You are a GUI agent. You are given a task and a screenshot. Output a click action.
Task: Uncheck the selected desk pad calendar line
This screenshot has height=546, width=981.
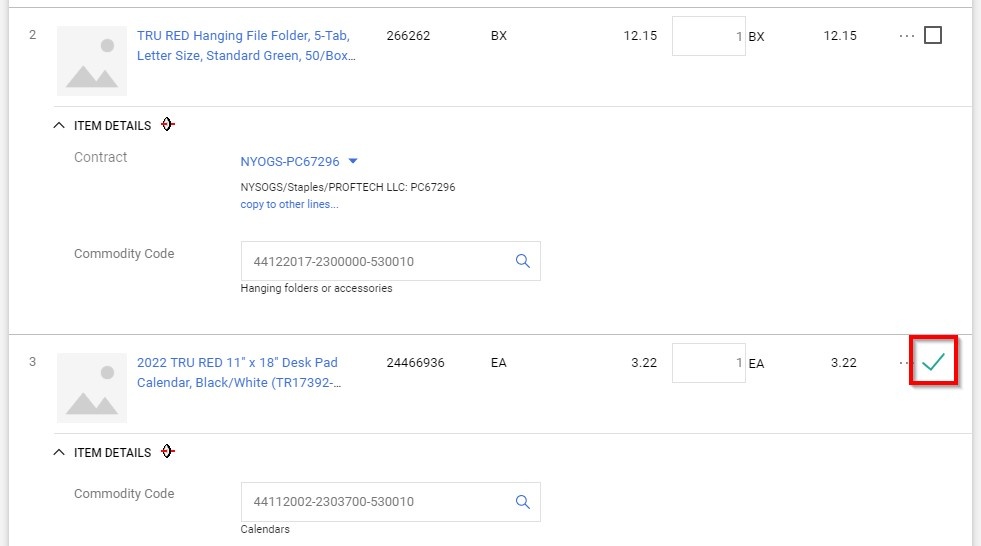point(933,362)
